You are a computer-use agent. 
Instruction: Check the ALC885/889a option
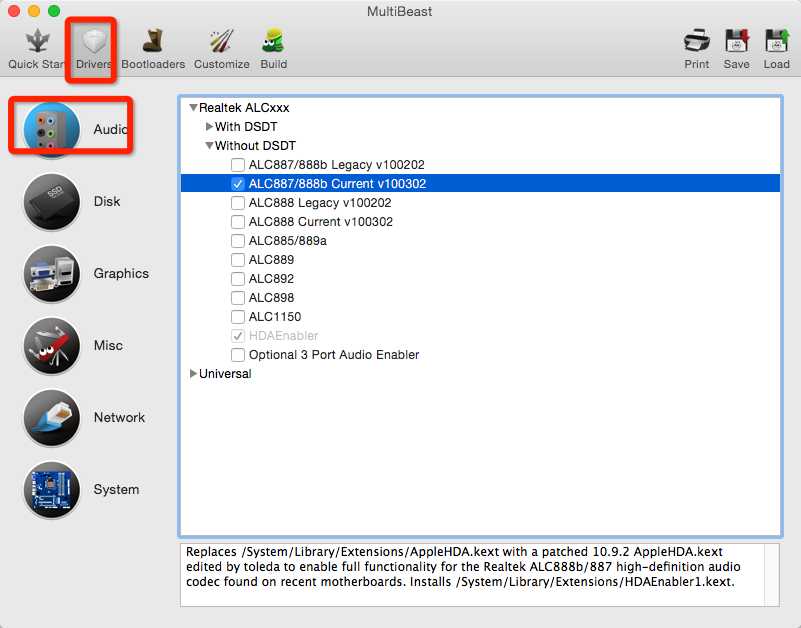[238, 241]
